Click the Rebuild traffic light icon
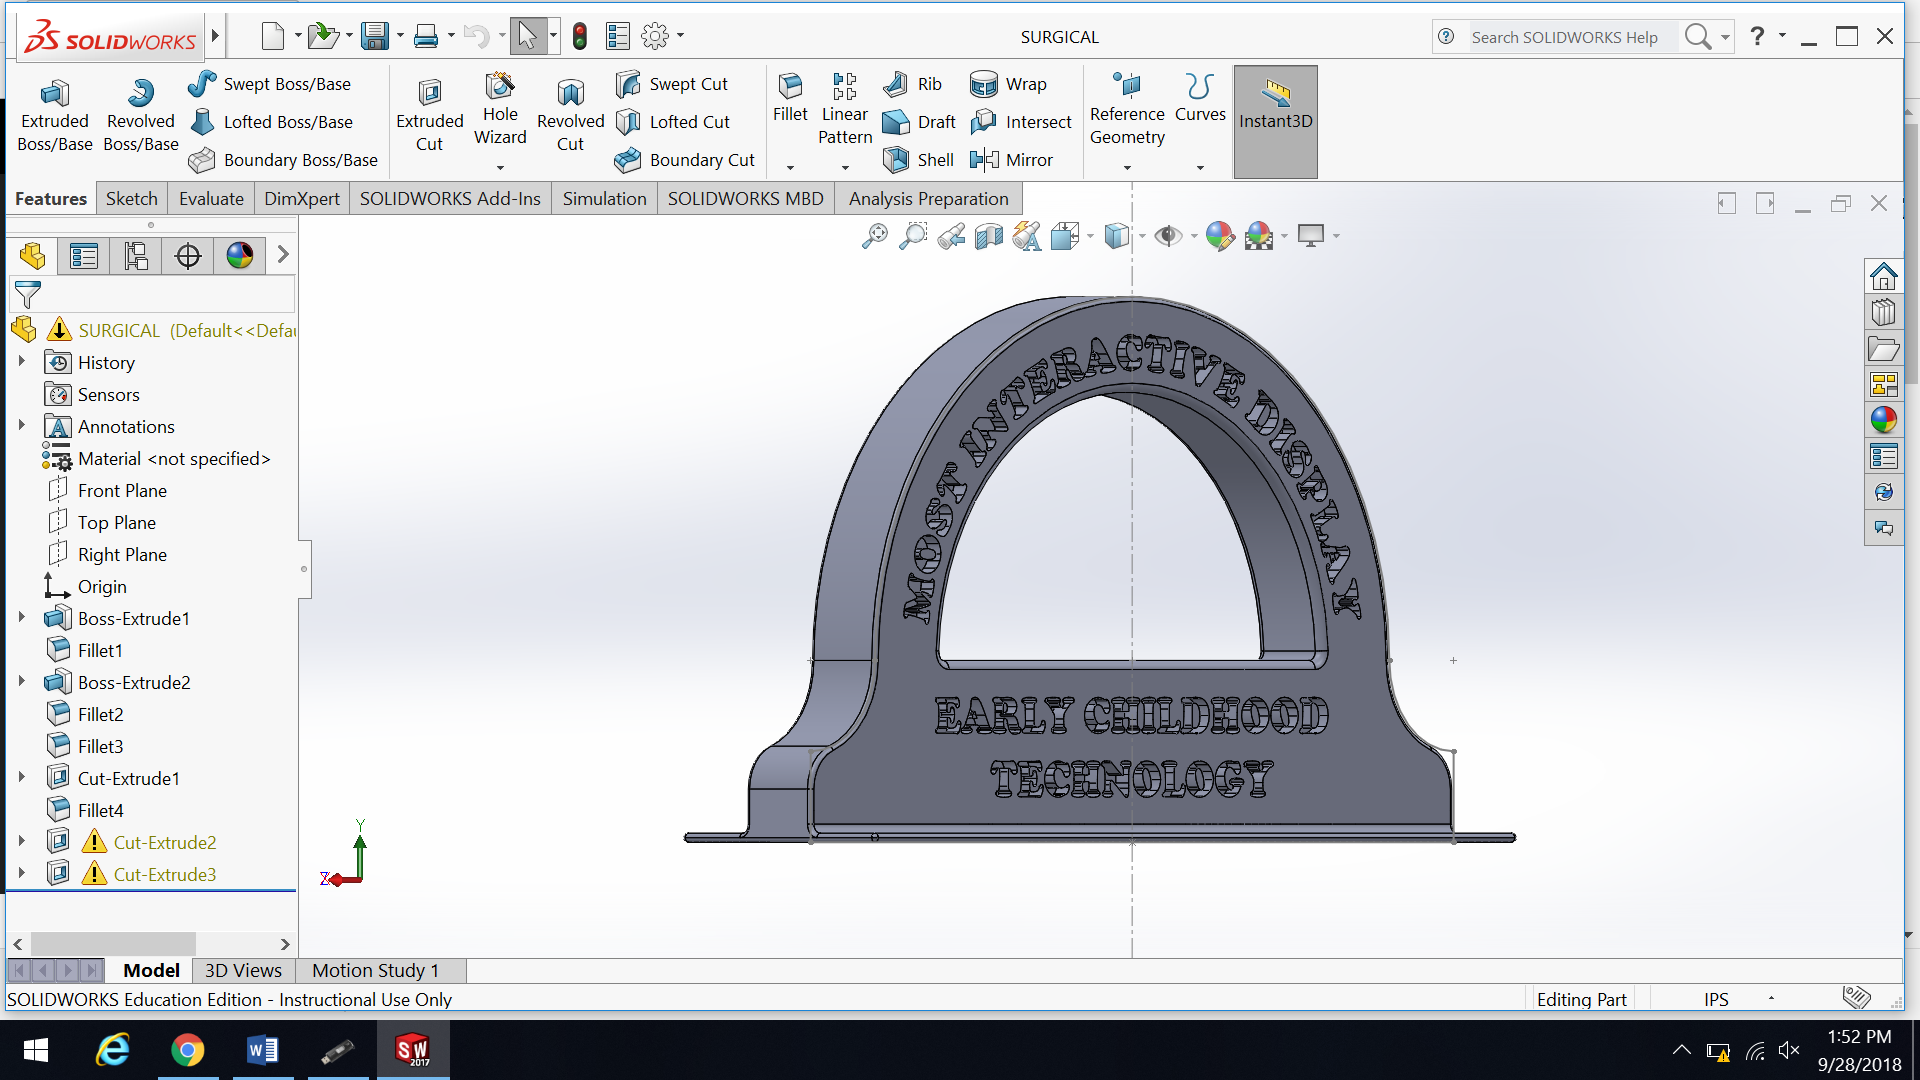The image size is (1920, 1080). (580, 37)
